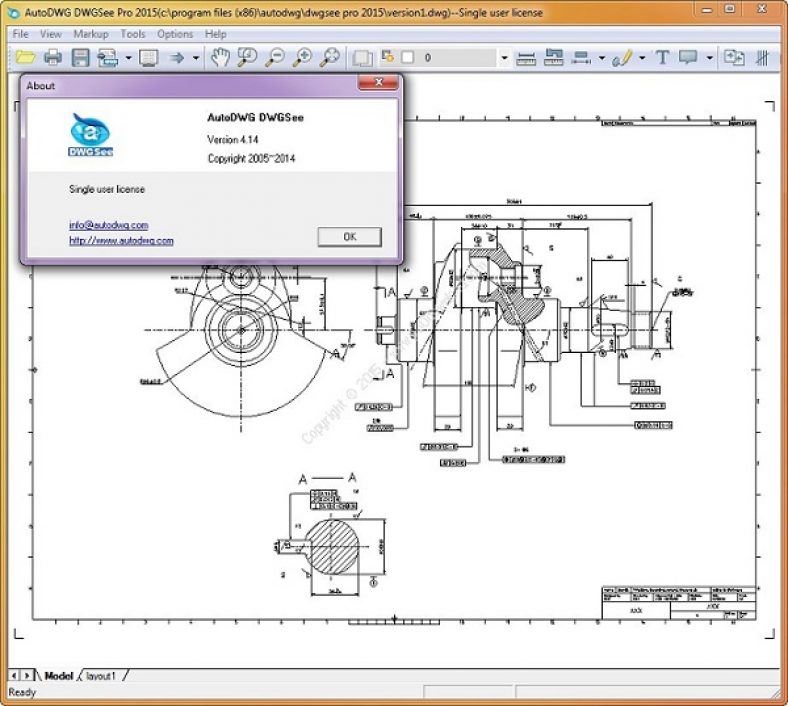788x706 pixels.
Task: Open the Help menu
Action: pyautogui.click(x=216, y=34)
